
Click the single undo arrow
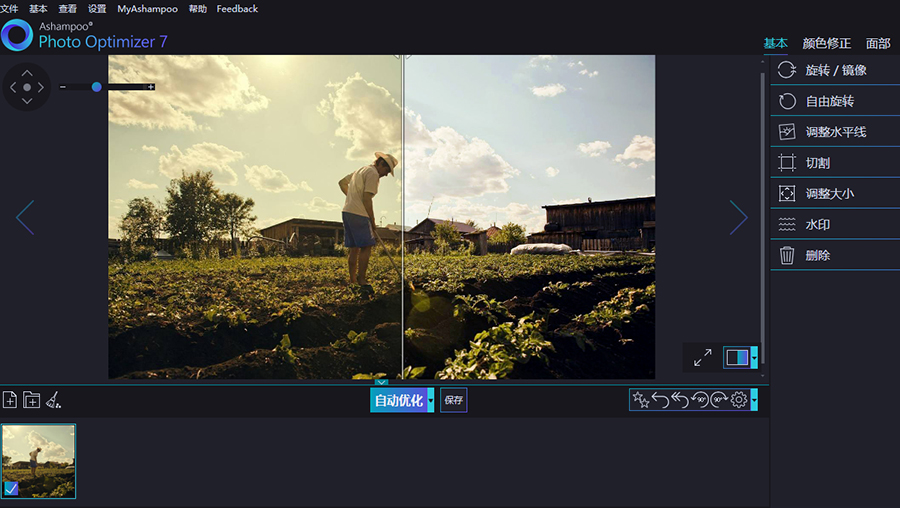coord(660,400)
